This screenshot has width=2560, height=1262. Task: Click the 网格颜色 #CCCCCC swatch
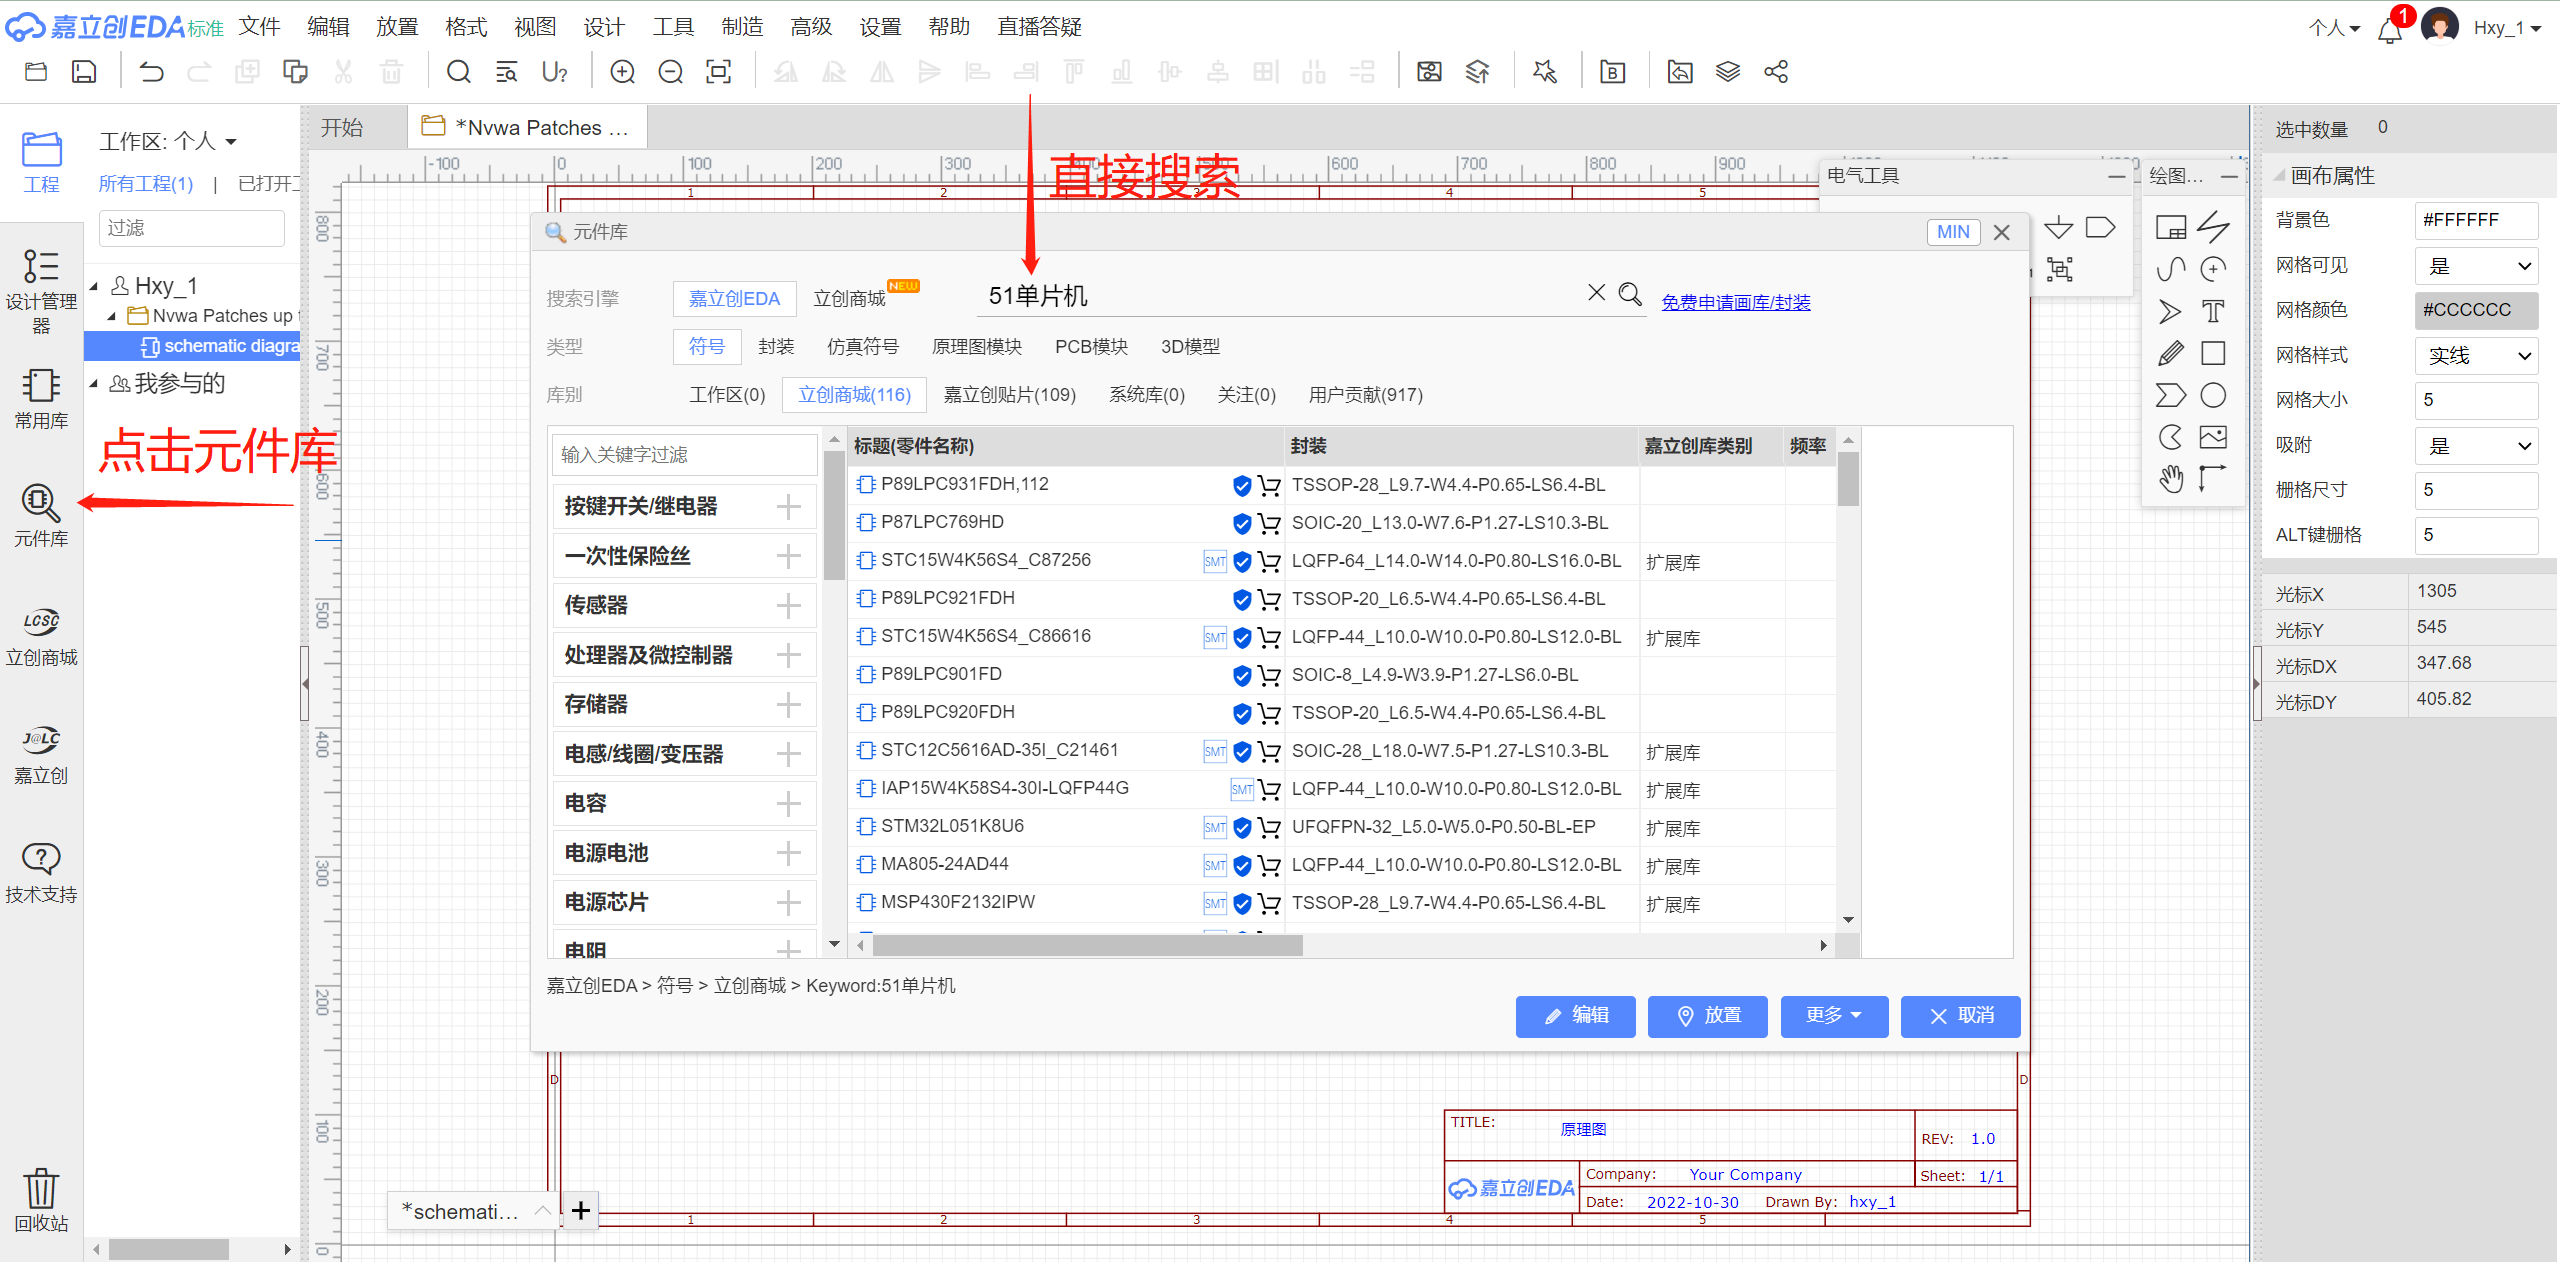[x=2476, y=310]
